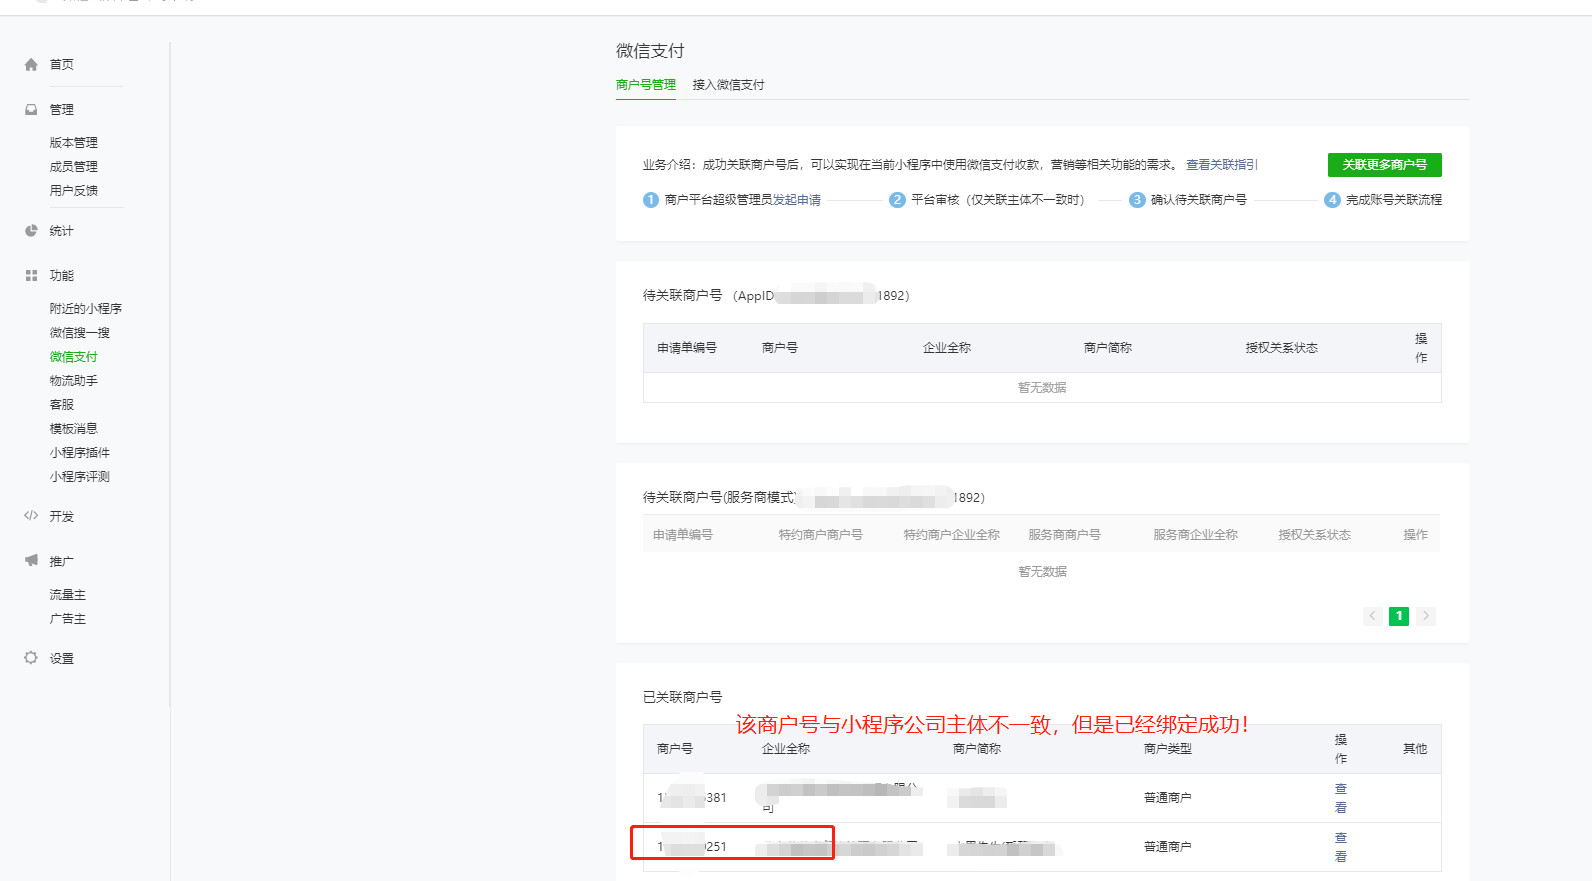This screenshot has width=1592, height=881.
Task: Open 统计 section label in sidebar
Action: pyautogui.click(x=62, y=231)
